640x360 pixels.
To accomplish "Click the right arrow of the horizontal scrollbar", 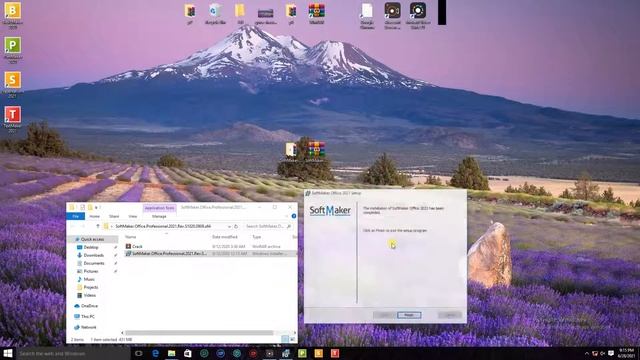I will 295,333.
